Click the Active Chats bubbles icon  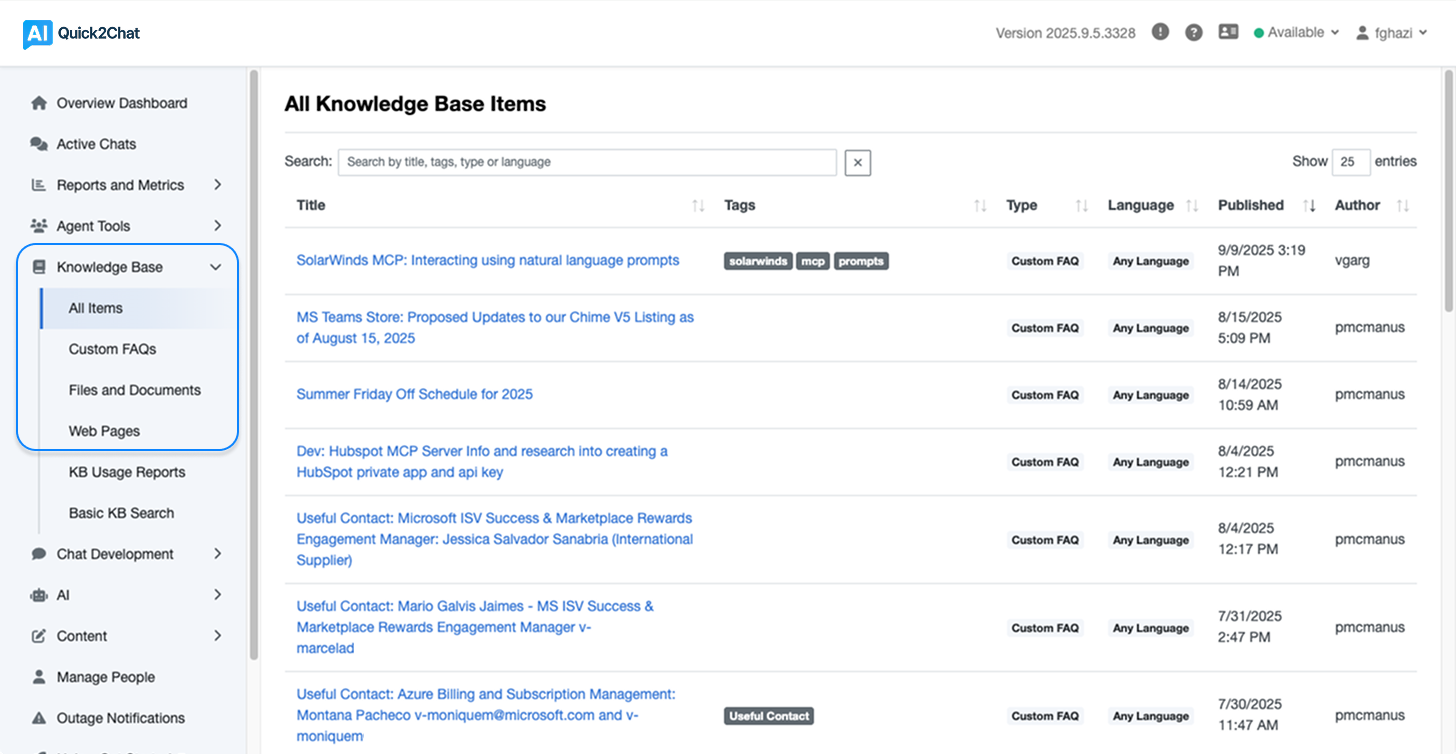pos(39,144)
